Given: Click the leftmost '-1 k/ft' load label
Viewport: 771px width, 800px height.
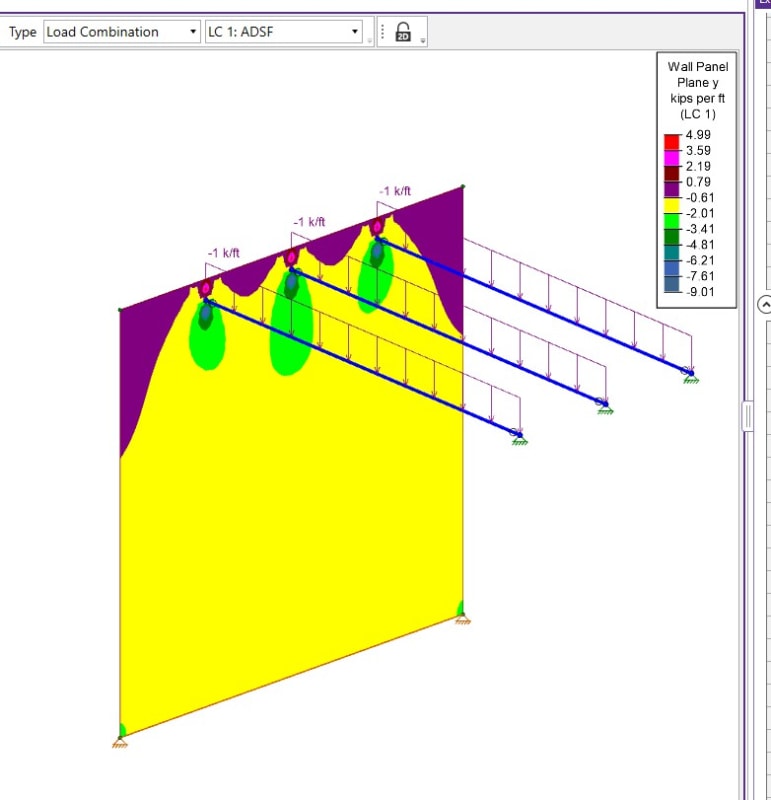Looking at the screenshot, I should 223,253.
